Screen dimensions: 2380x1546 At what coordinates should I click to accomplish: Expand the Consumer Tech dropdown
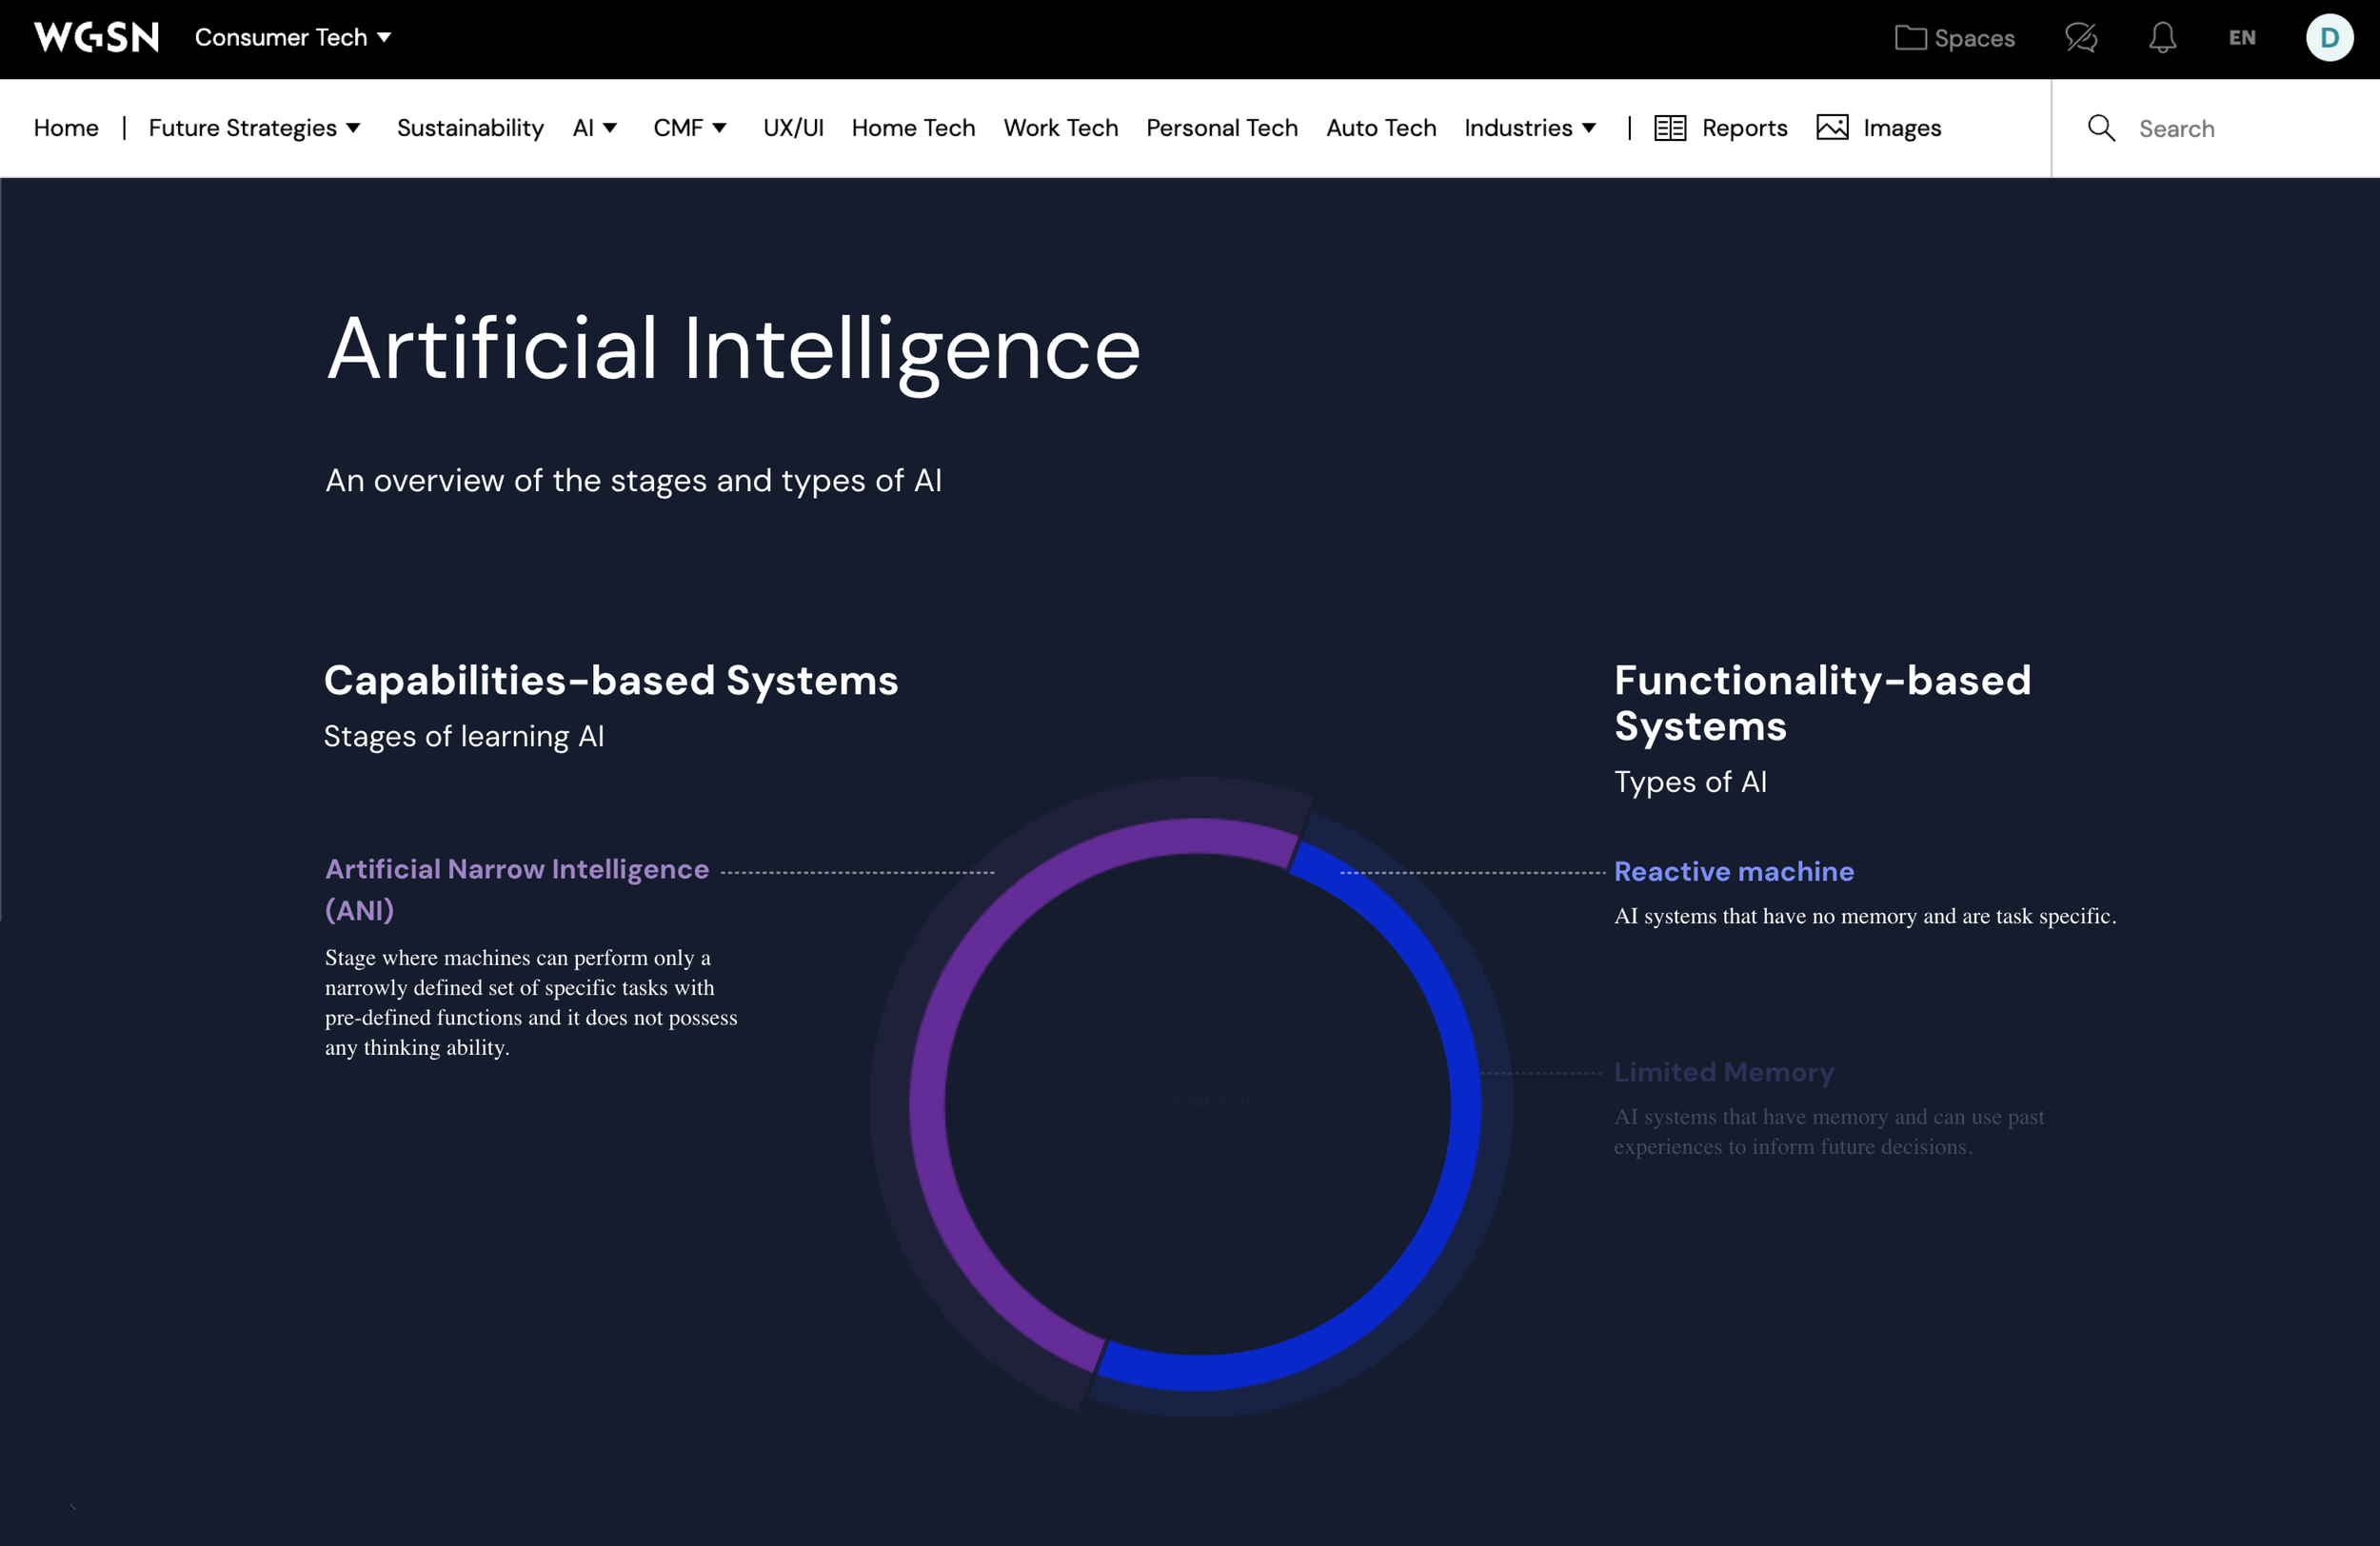pos(292,38)
